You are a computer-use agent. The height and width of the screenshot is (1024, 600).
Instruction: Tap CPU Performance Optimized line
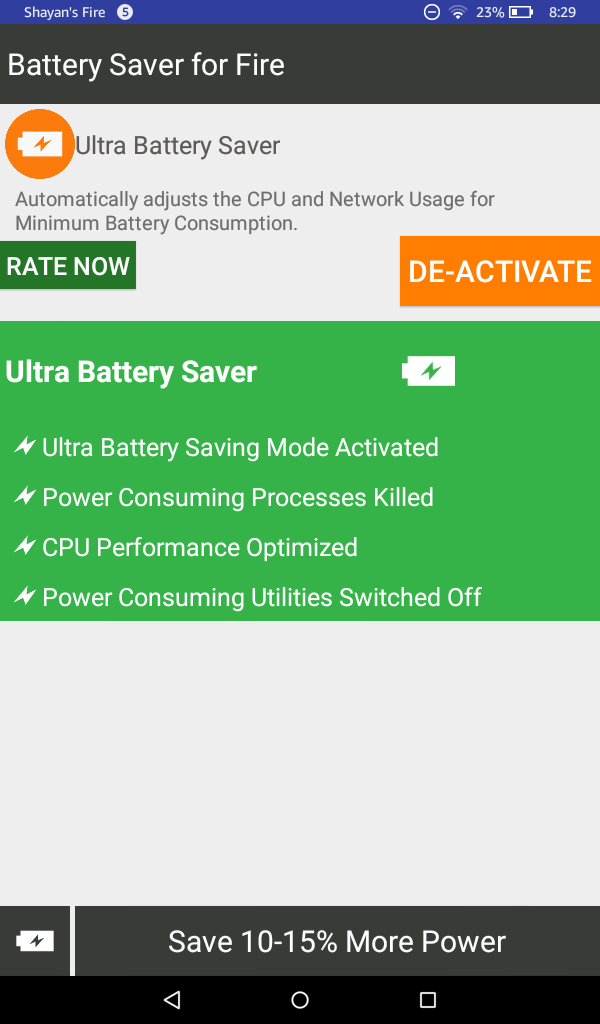(199, 547)
